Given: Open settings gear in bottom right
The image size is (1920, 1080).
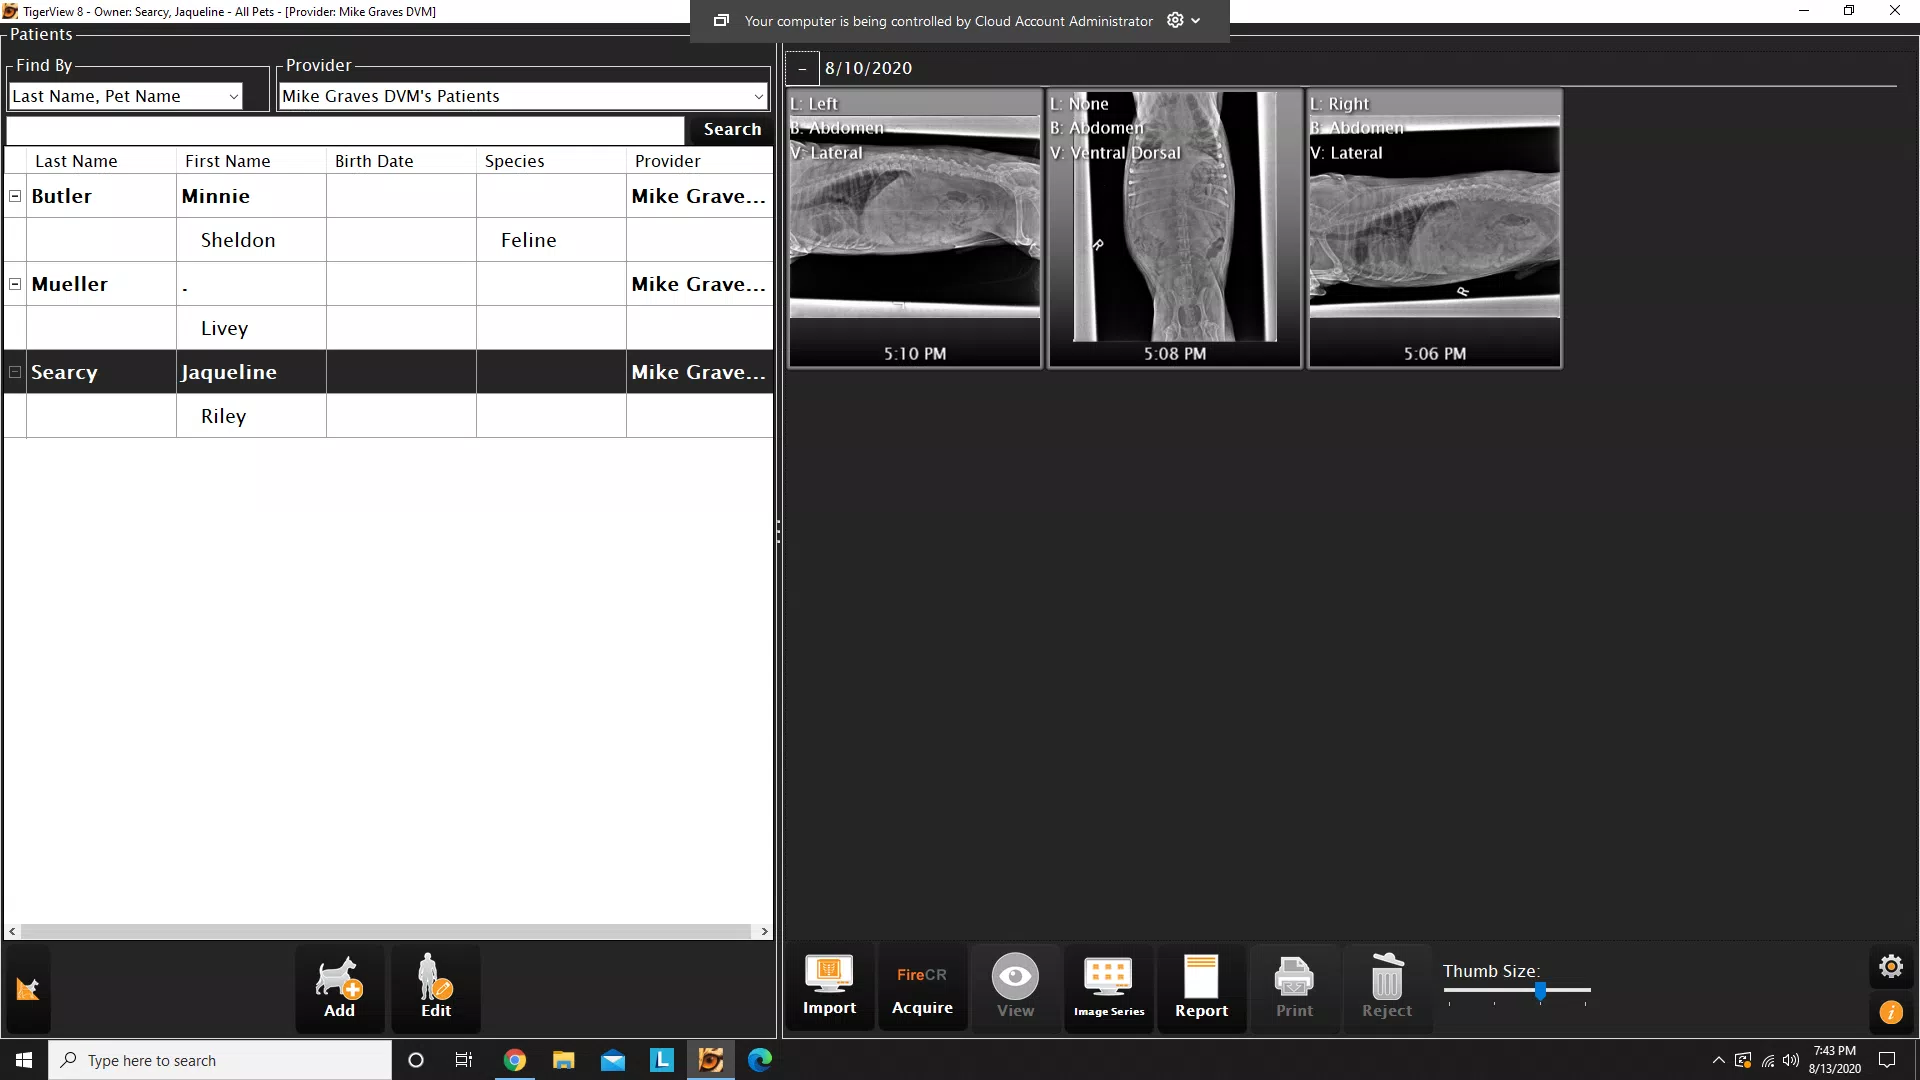Looking at the screenshot, I should pos(1890,966).
